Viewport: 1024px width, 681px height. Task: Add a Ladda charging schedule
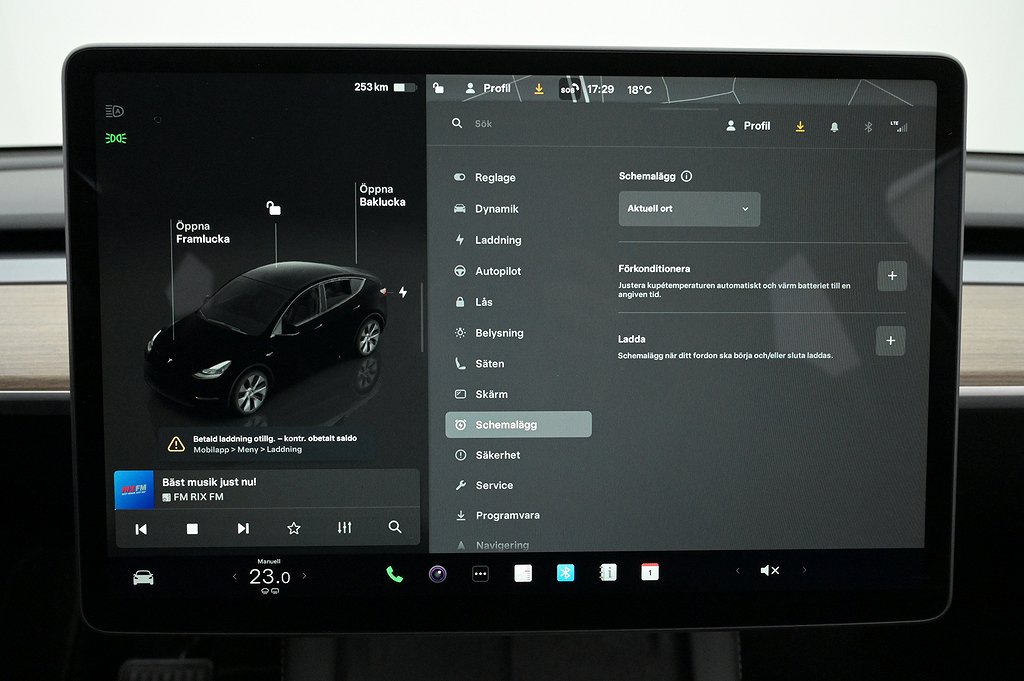tap(890, 341)
